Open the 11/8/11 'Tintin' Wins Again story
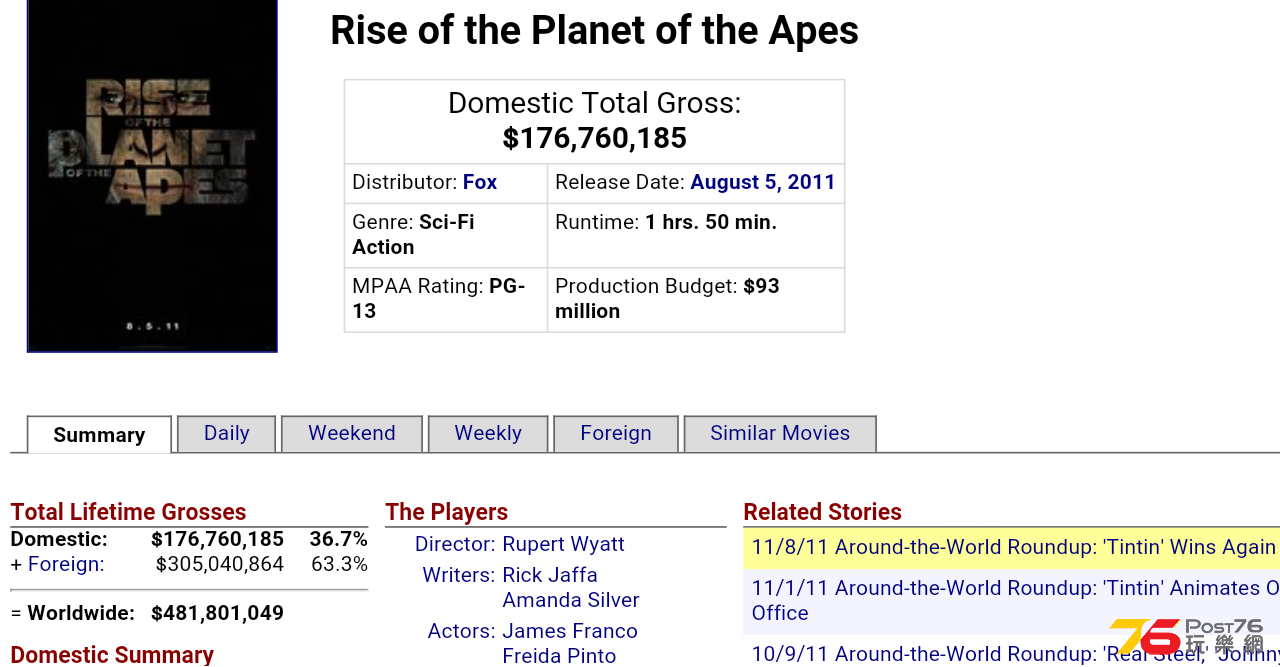The width and height of the screenshot is (1280, 667). (1014, 547)
